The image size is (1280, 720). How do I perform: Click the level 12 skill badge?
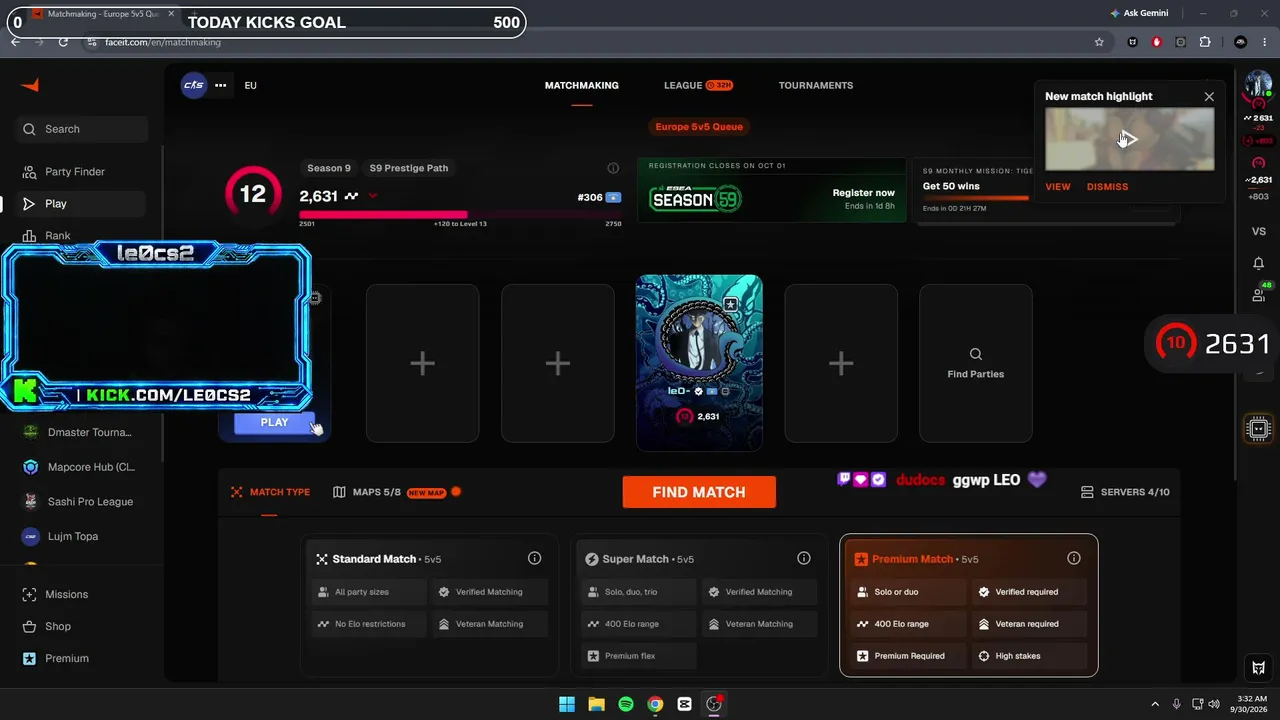coord(253,194)
